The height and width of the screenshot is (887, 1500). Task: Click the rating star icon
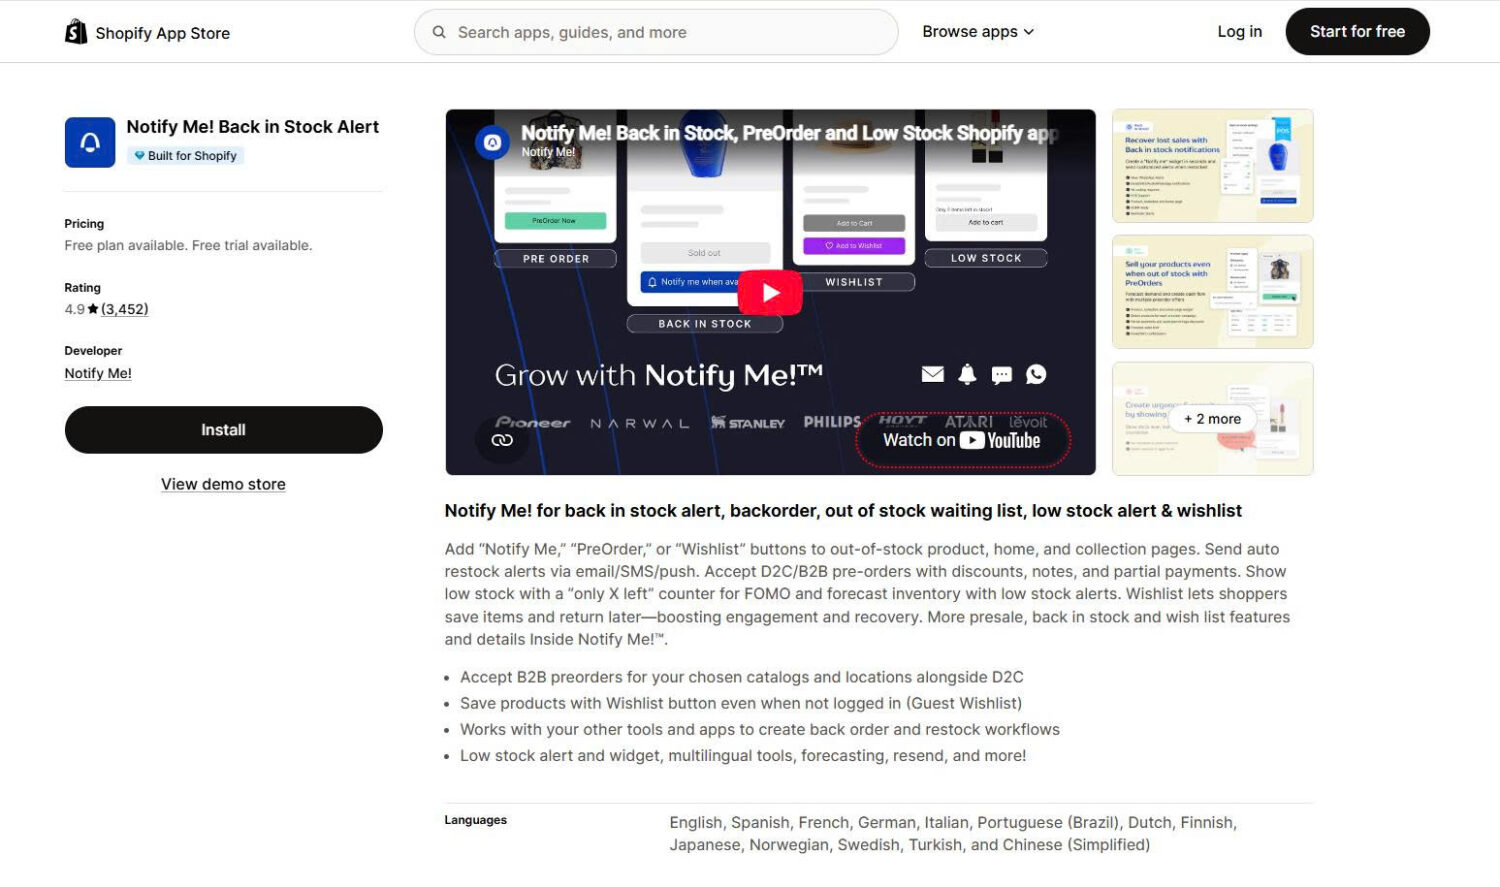(x=93, y=309)
